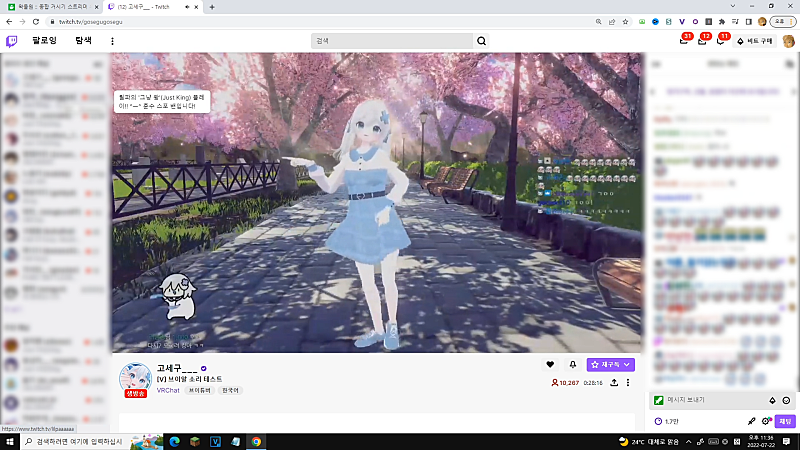Image resolution: width=800 pixels, height=450 pixels.
Task: Click the purple V extension icon
Action: (682, 22)
